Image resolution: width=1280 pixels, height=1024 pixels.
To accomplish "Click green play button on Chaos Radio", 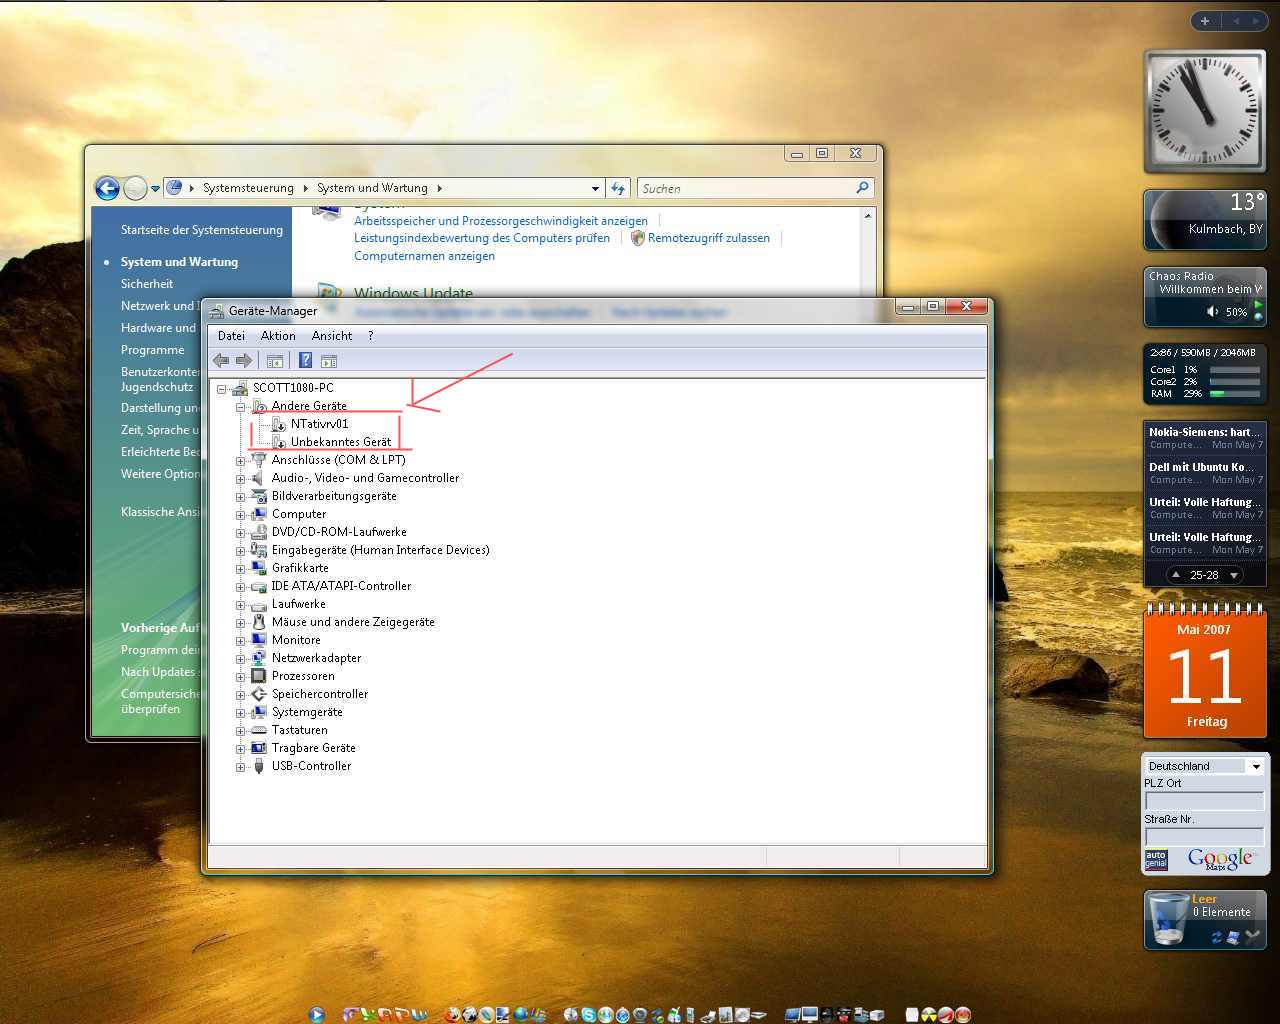I will point(1258,305).
